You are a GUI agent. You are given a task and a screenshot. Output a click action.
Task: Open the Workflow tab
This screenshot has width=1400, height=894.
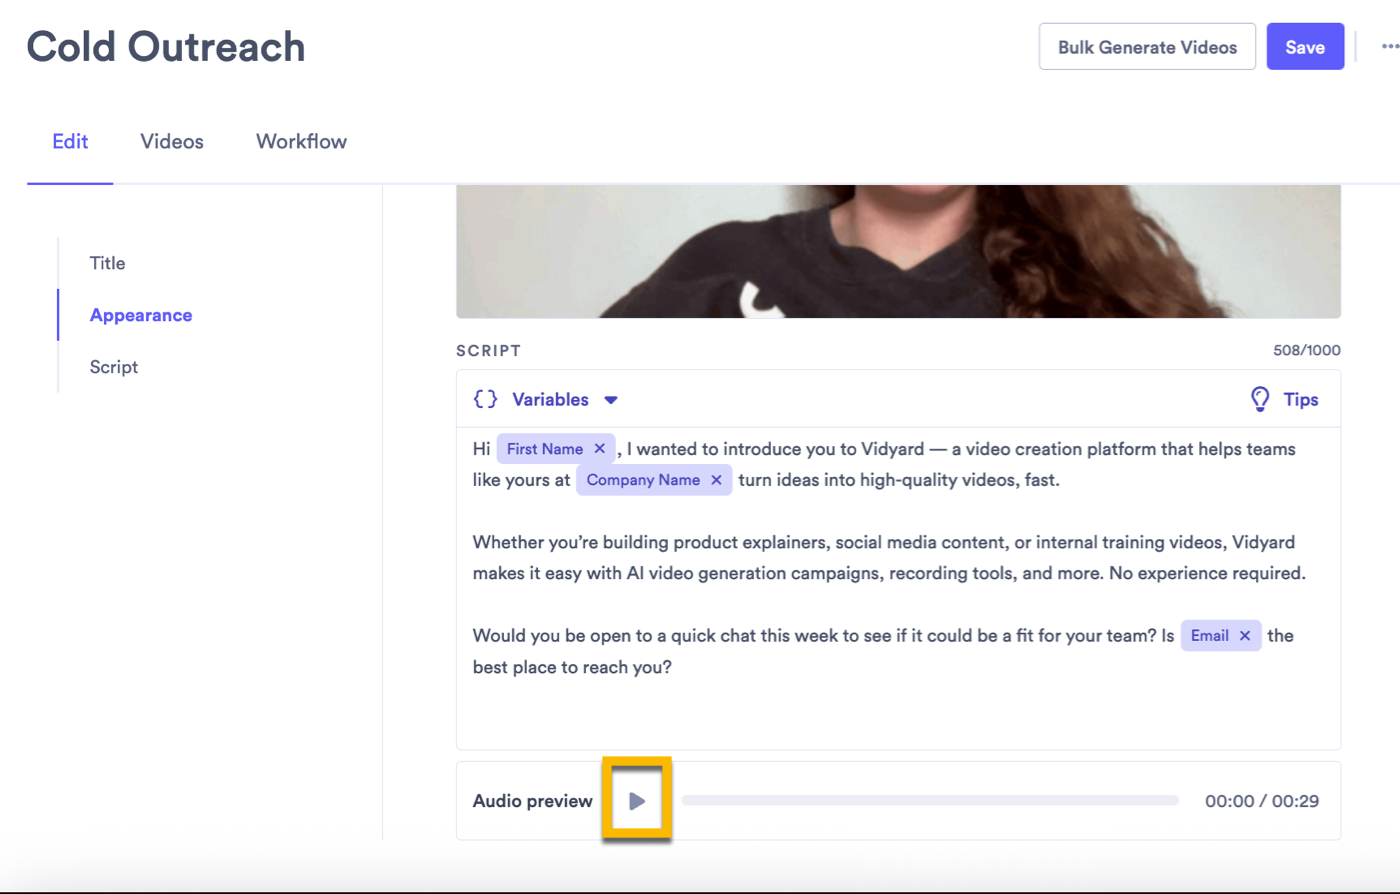(x=301, y=141)
